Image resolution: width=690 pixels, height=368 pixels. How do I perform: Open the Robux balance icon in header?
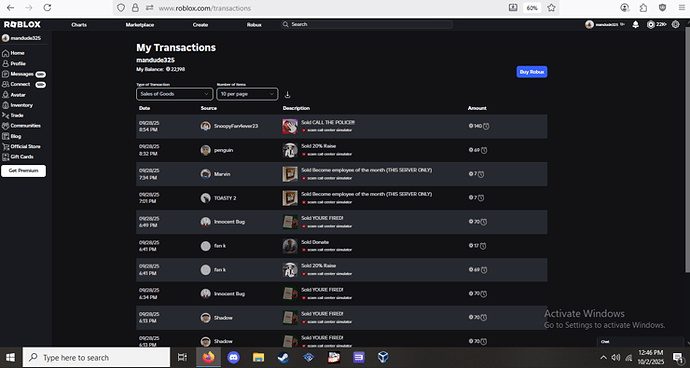pyautogui.click(x=650, y=25)
